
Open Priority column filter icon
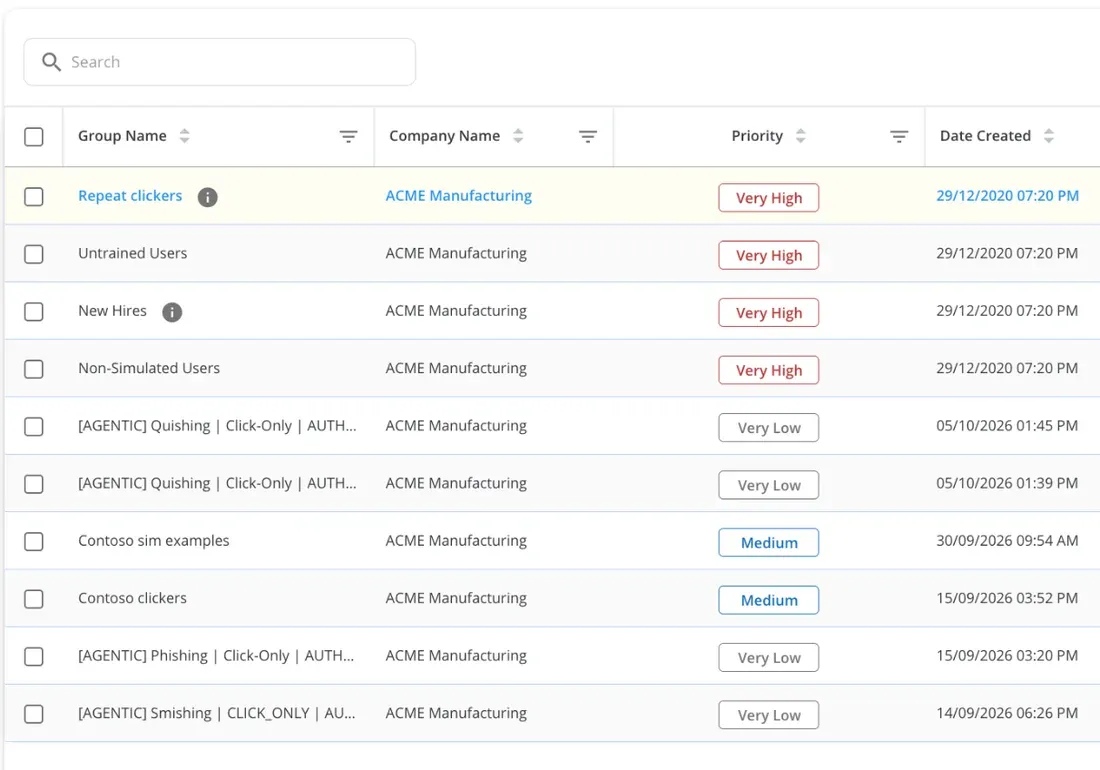click(899, 136)
